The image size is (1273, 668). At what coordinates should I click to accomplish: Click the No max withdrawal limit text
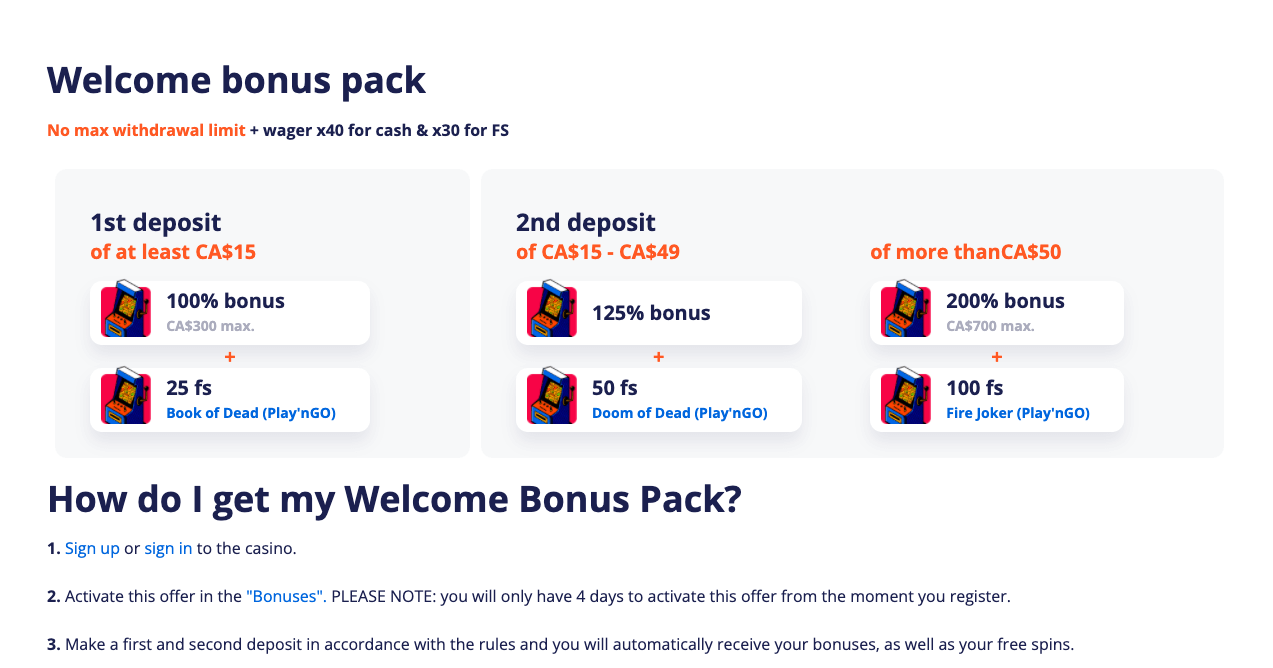pos(146,130)
